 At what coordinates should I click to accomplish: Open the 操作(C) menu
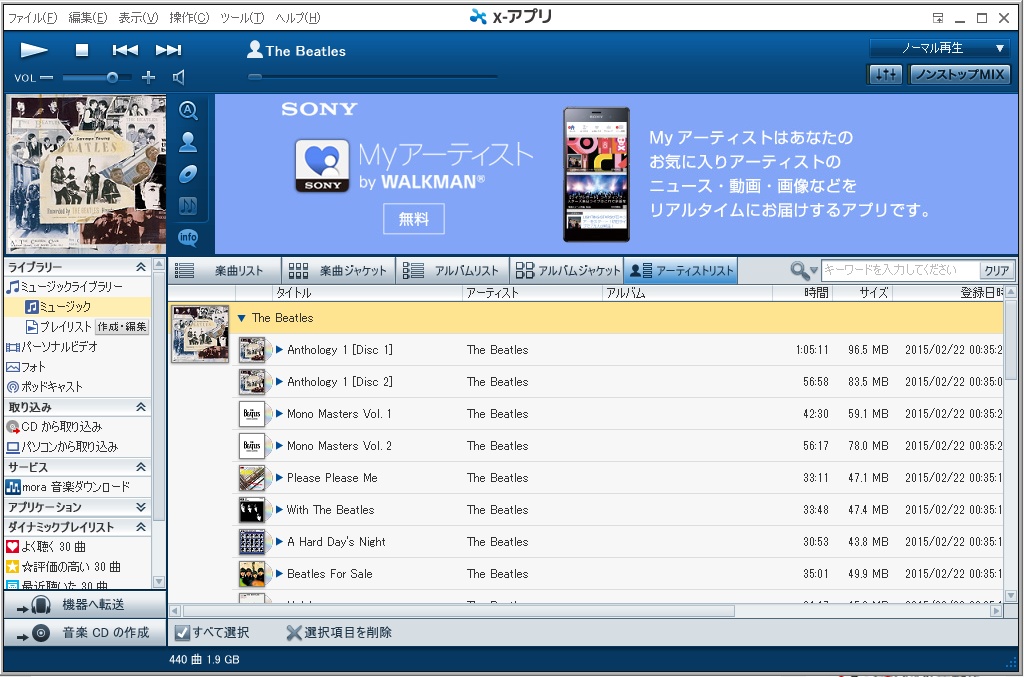(x=189, y=18)
